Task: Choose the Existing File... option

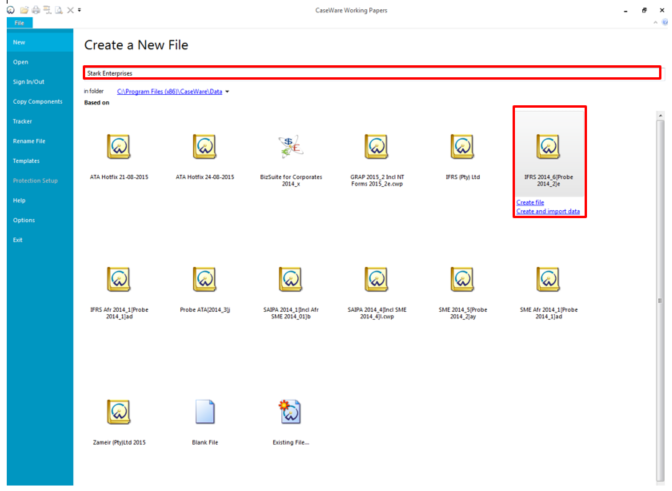Action: [x=291, y=422]
